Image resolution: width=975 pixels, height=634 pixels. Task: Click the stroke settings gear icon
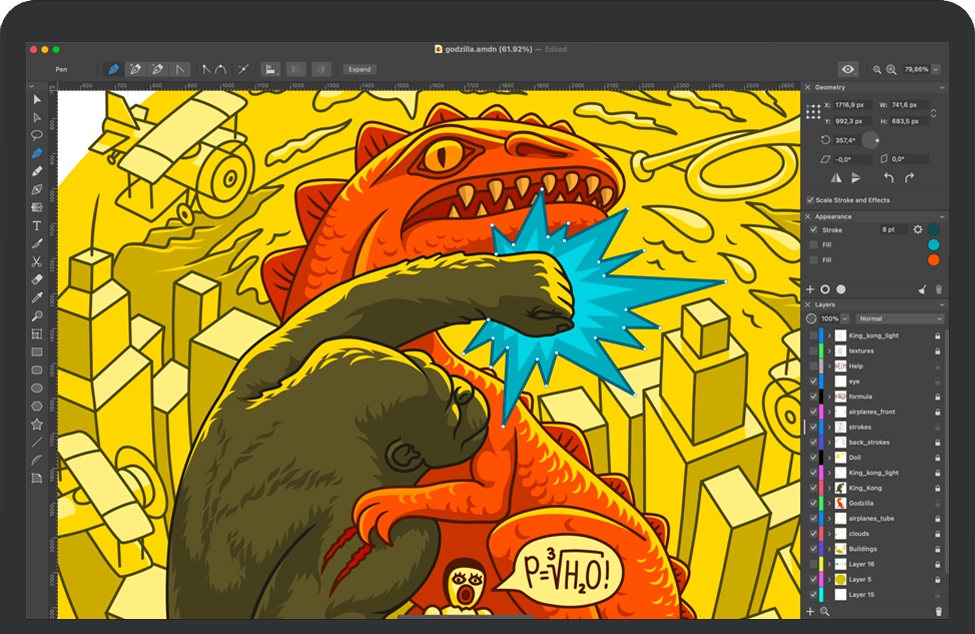point(917,230)
